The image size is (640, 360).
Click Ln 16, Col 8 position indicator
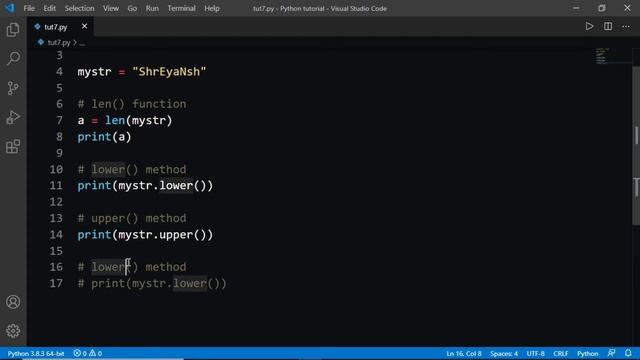coord(464,353)
